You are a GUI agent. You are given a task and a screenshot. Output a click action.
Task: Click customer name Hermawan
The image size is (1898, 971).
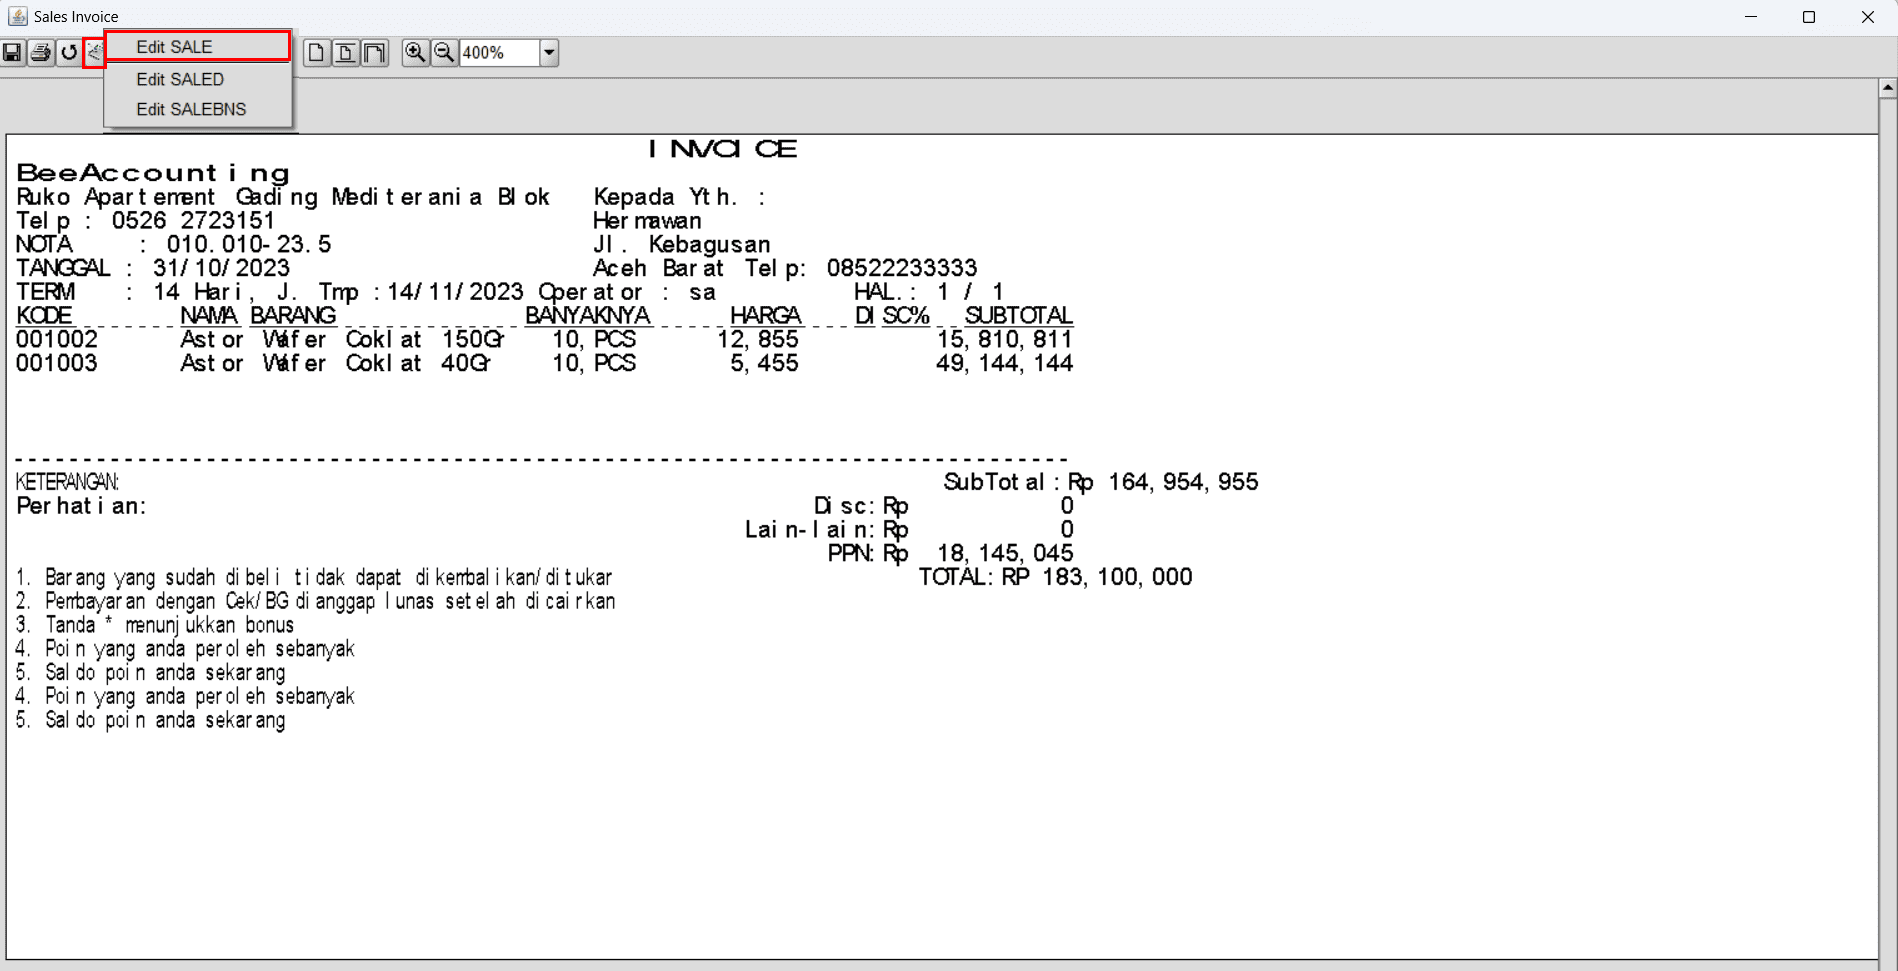coord(647,221)
